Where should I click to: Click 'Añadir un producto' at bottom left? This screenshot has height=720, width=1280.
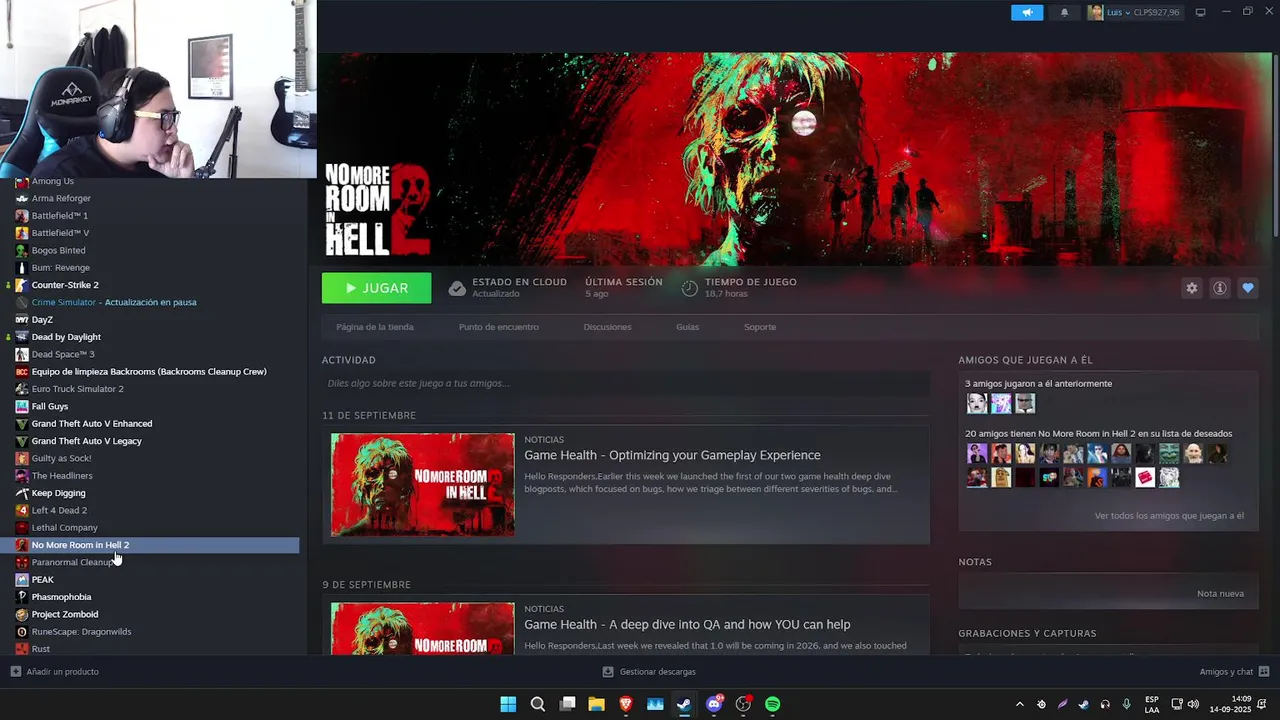point(55,671)
